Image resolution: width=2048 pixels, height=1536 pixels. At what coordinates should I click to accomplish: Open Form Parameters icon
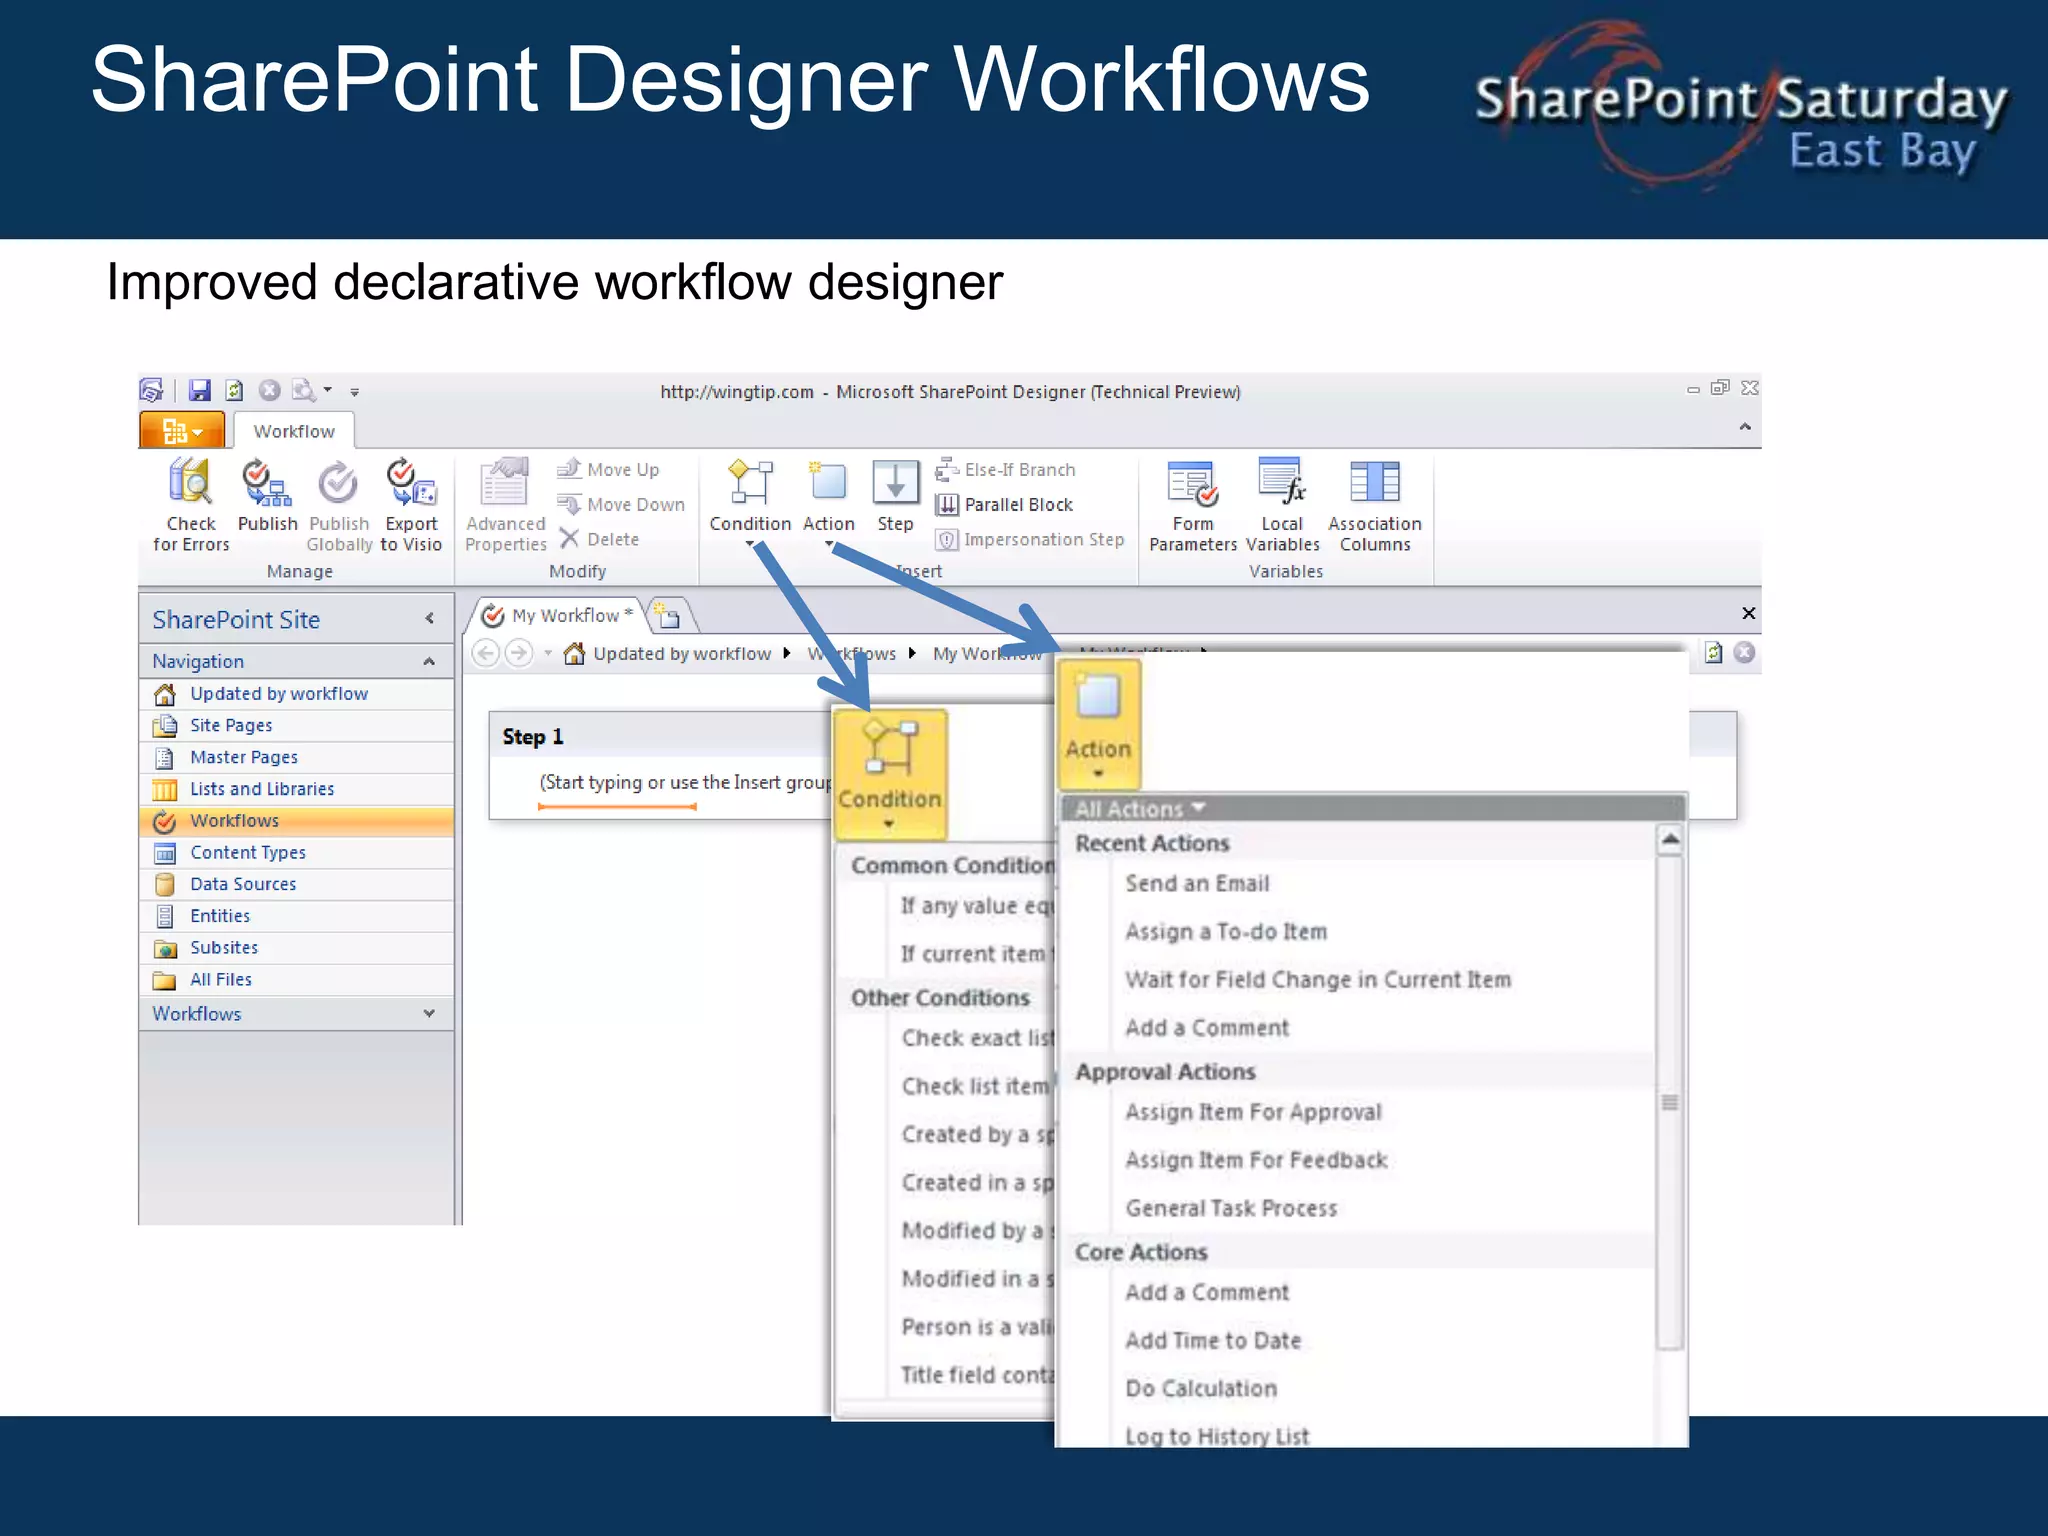[x=1192, y=484]
